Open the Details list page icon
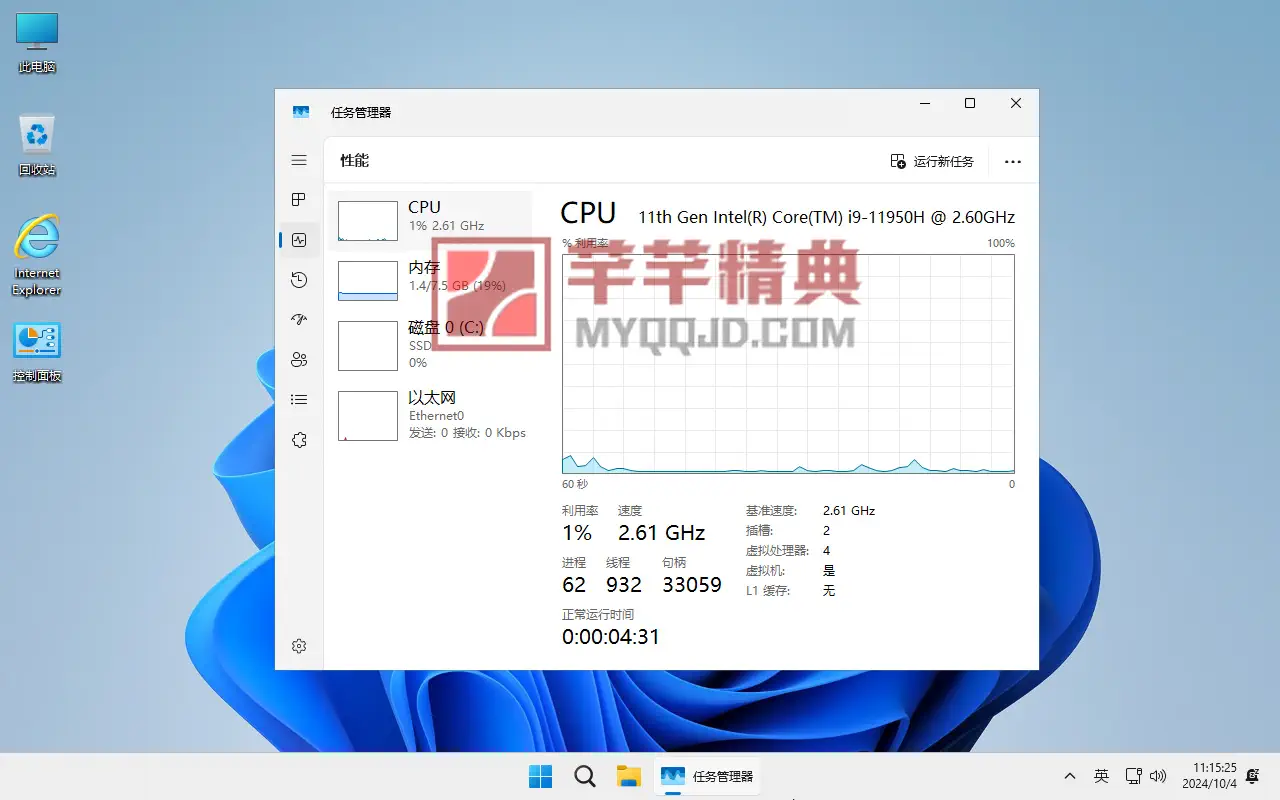 tap(299, 400)
